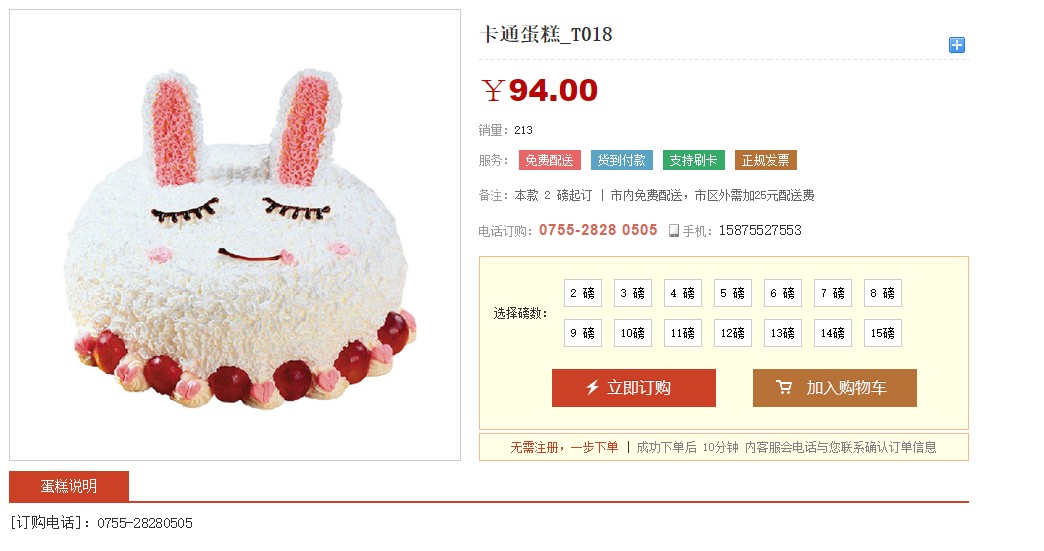This screenshot has width=1044, height=551.
Task: Pick the 12磅 weight option
Action: coord(732,333)
